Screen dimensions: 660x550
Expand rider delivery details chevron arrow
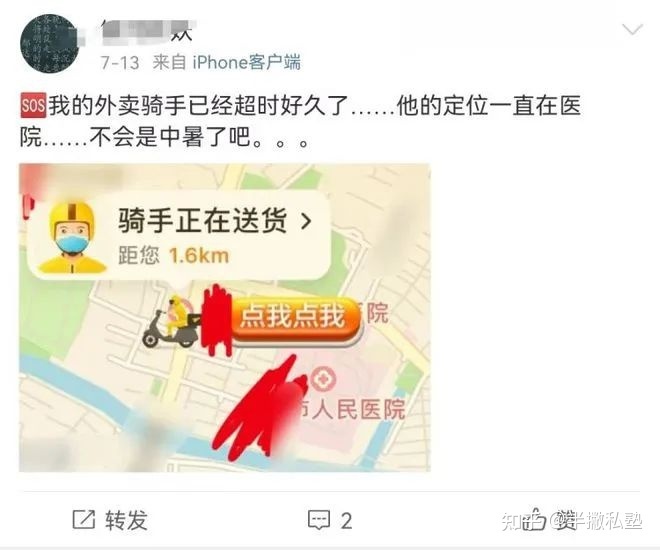pos(307,221)
